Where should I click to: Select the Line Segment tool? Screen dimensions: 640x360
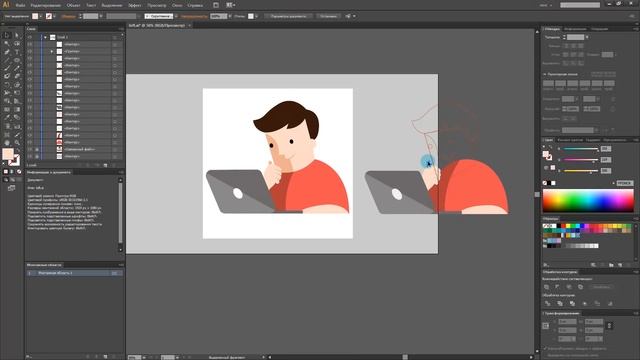click(x=7, y=60)
